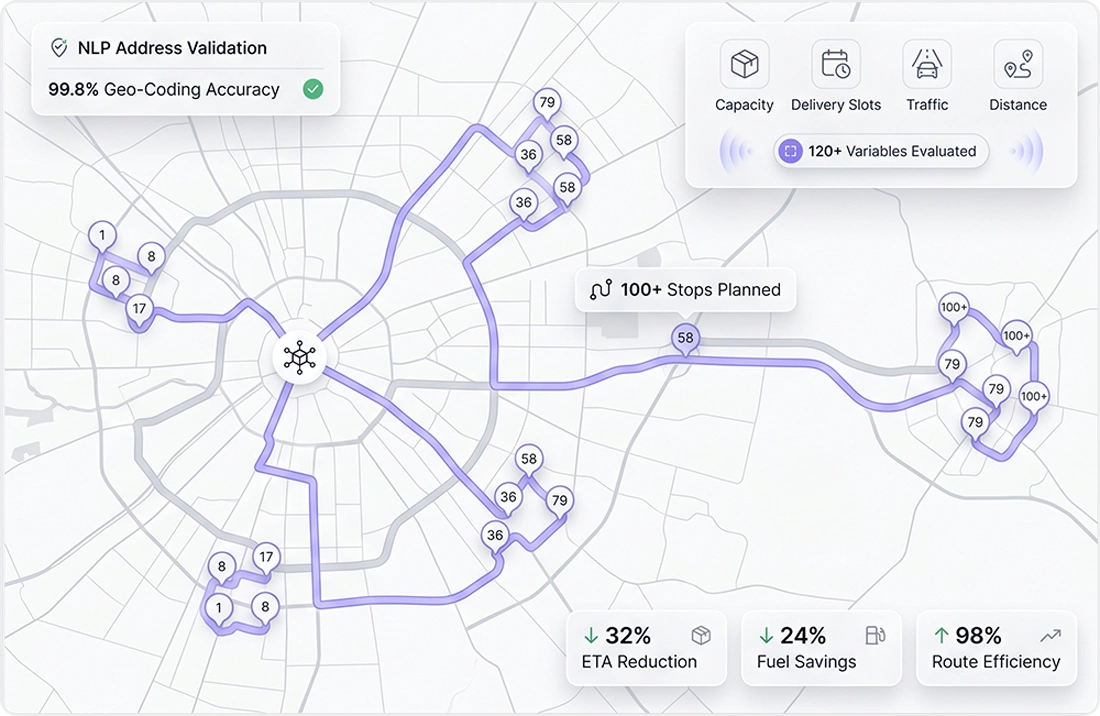Click the Delivery Slots label
Viewport: 1100px width, 716px height.
coord(836,105)
